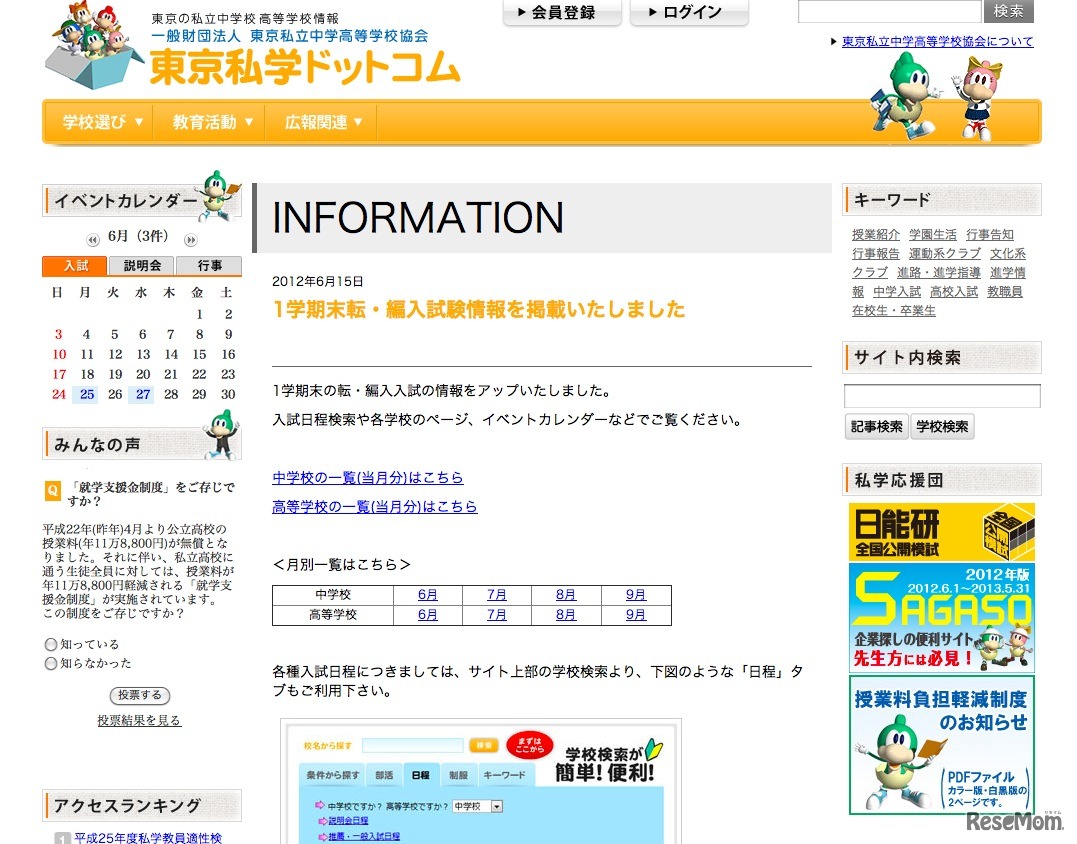Select the 知っている radio option

[50, 644]
